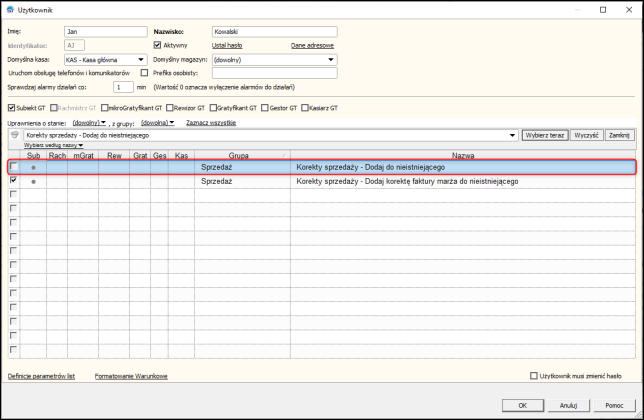Open the Dane adresowe link

tap(312, 46)
